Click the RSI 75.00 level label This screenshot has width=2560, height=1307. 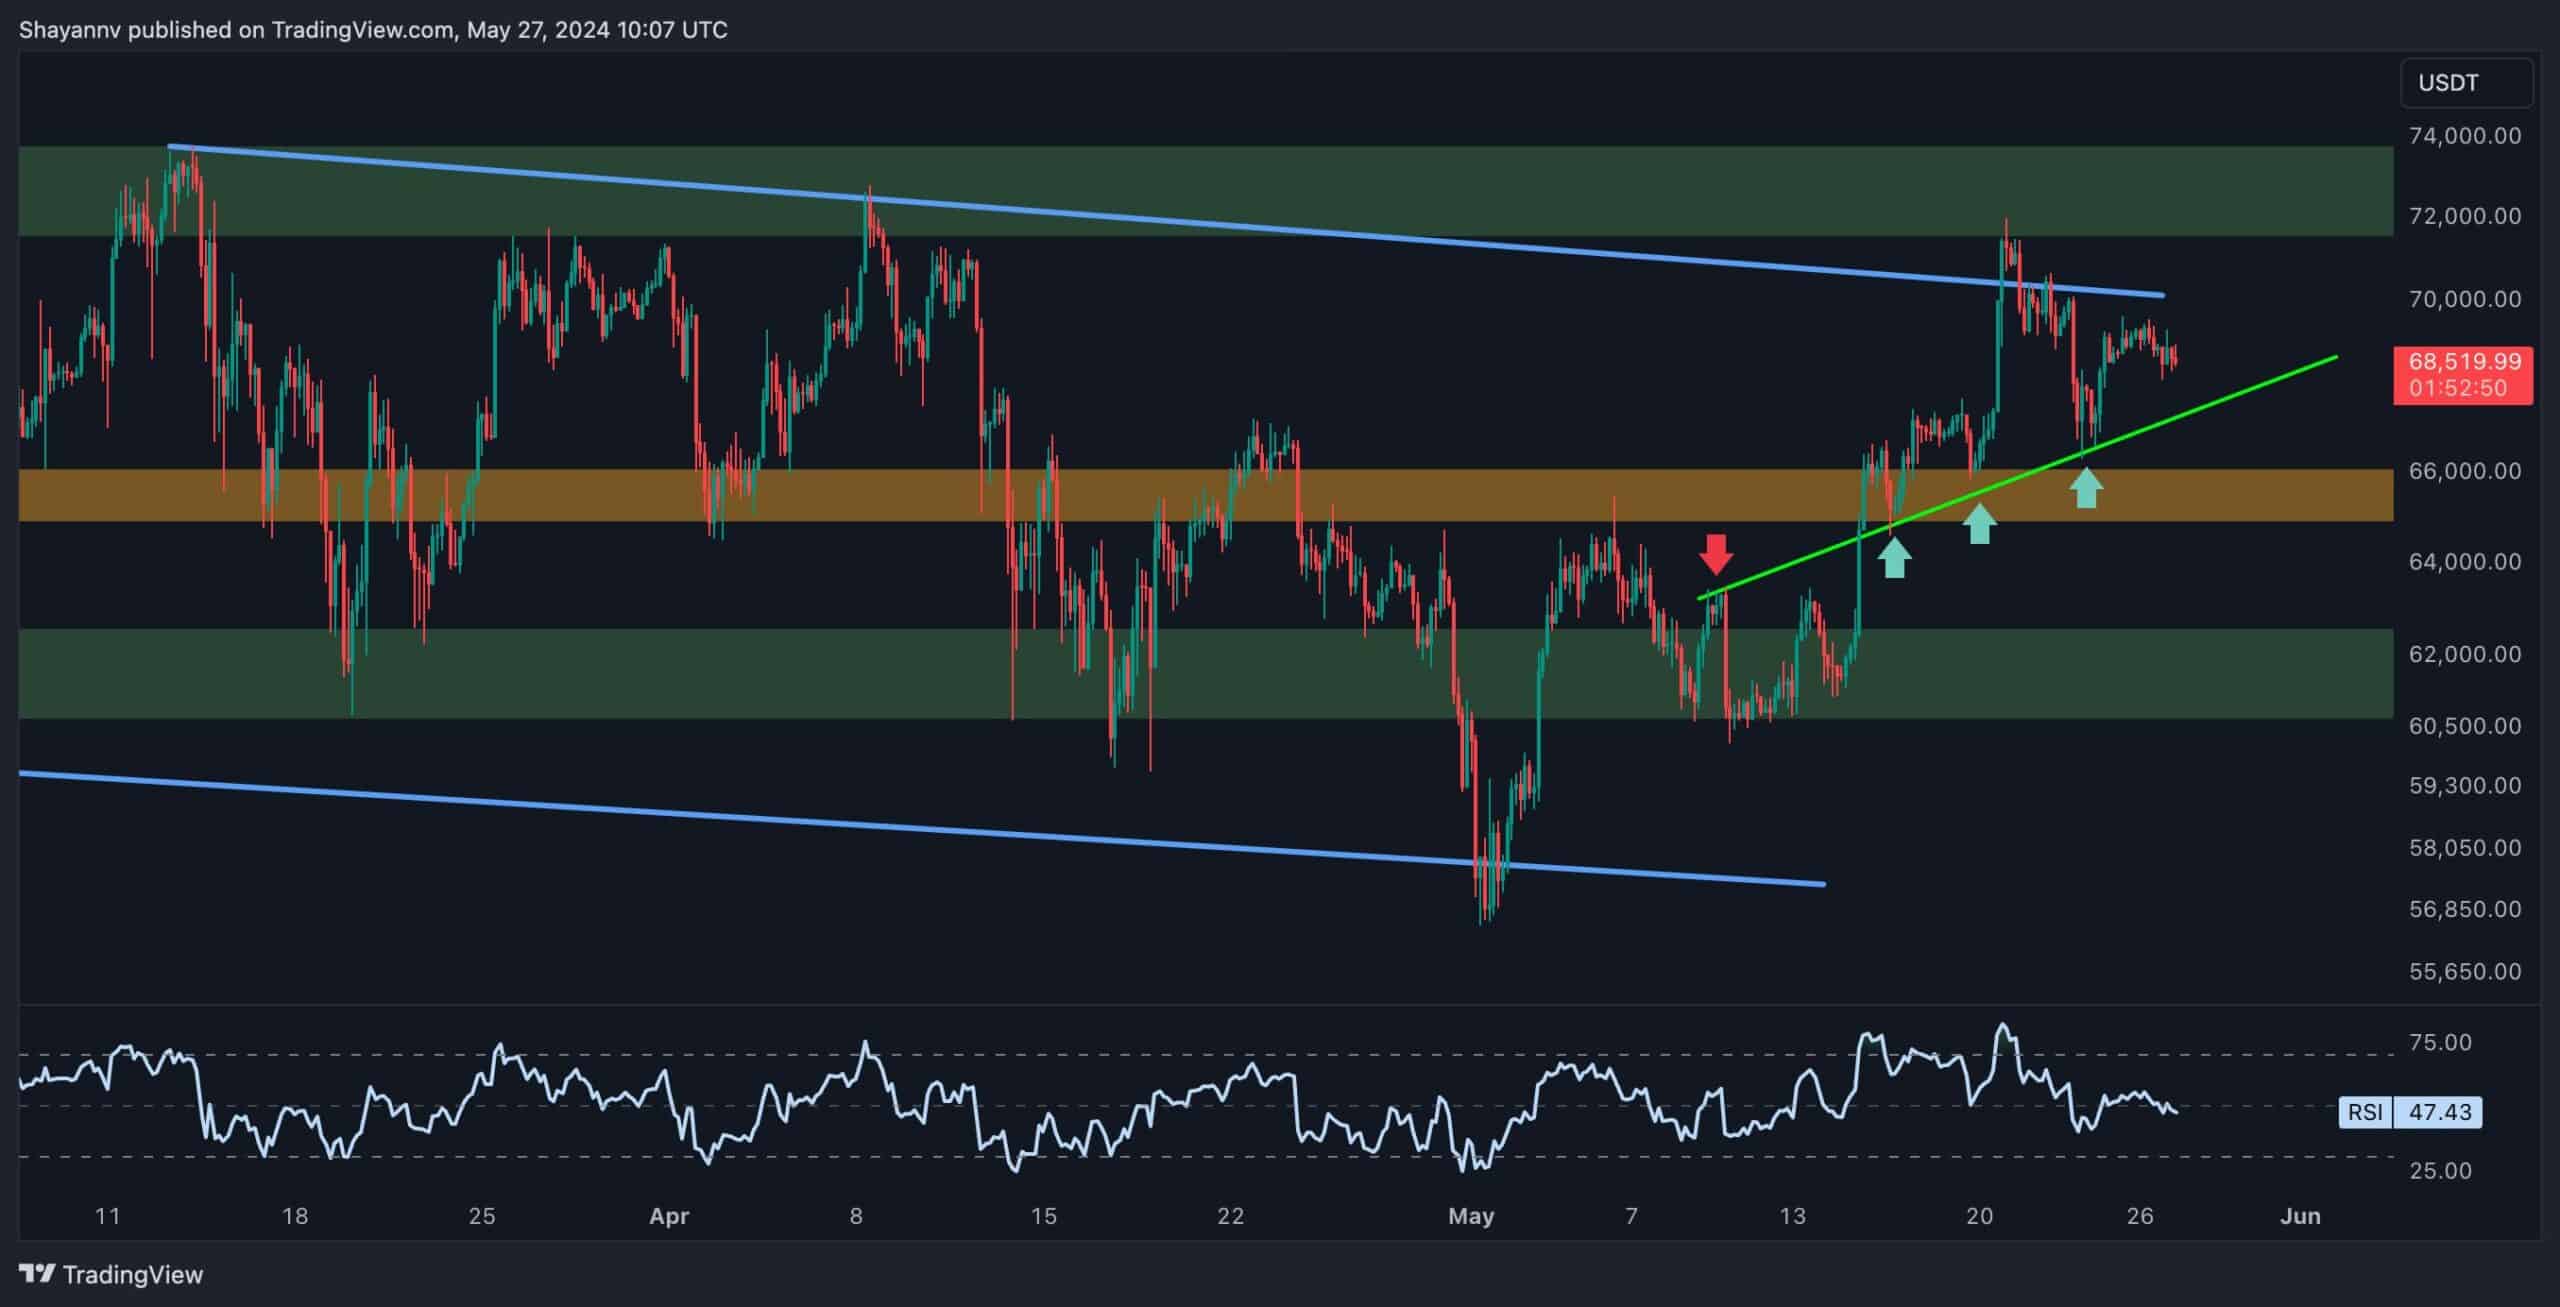[x=2440, y=1043]
